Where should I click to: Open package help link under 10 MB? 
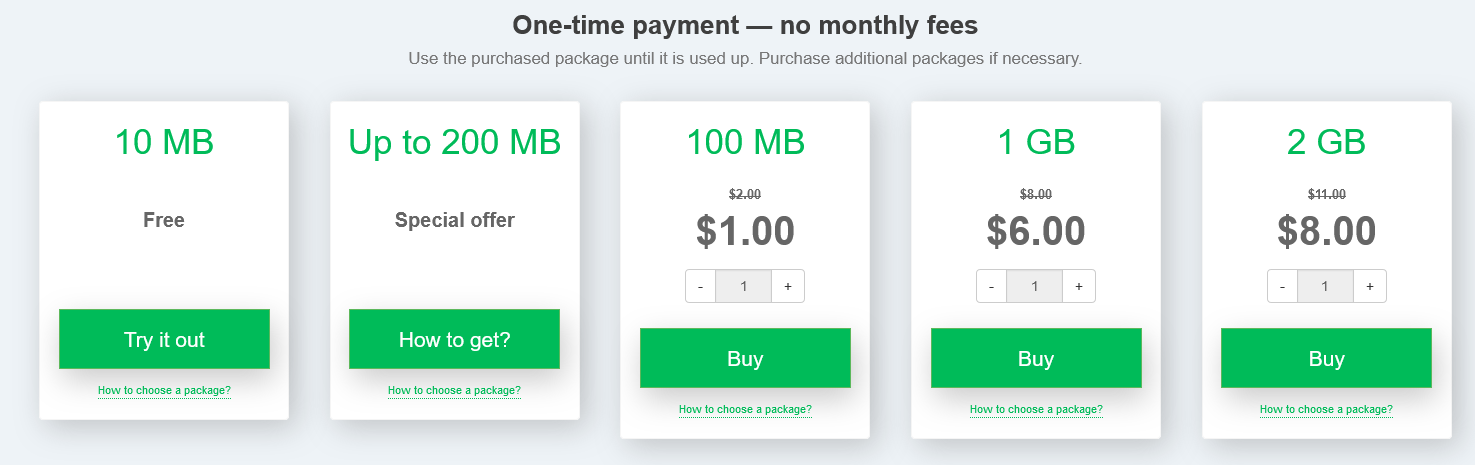coord(164,390)
